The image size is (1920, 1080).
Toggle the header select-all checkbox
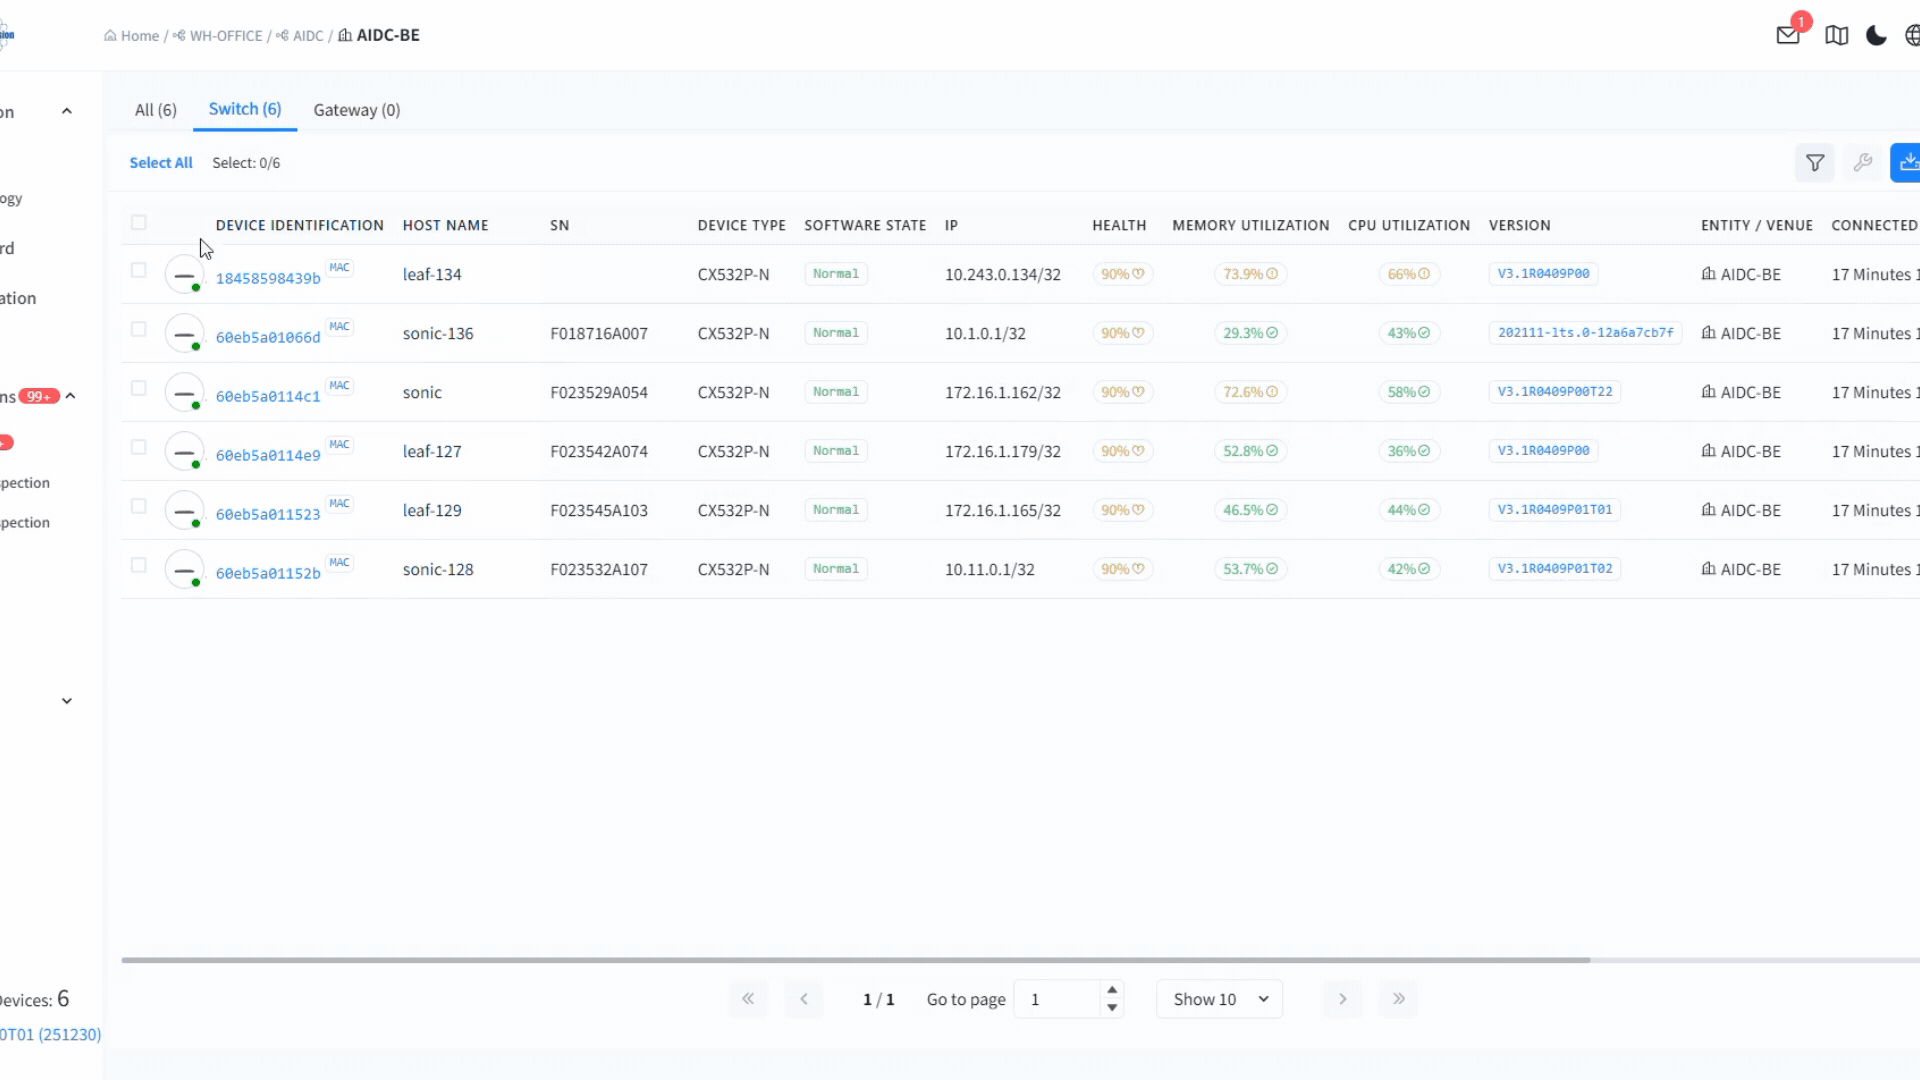(139, 222)
